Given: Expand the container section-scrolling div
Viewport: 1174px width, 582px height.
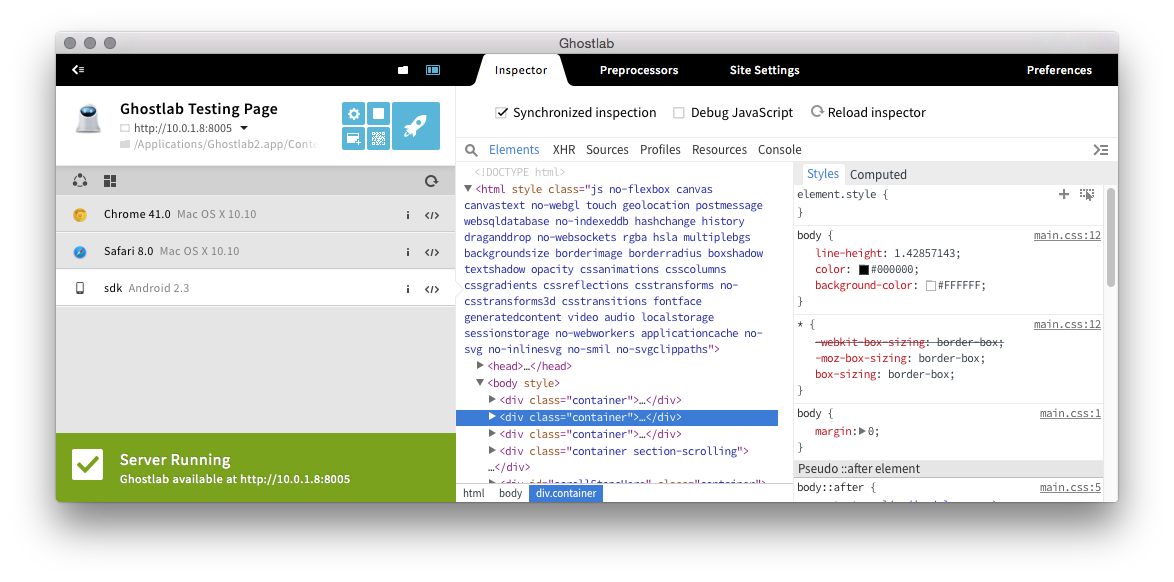Looking at the screenshot, I should [493, 450].
